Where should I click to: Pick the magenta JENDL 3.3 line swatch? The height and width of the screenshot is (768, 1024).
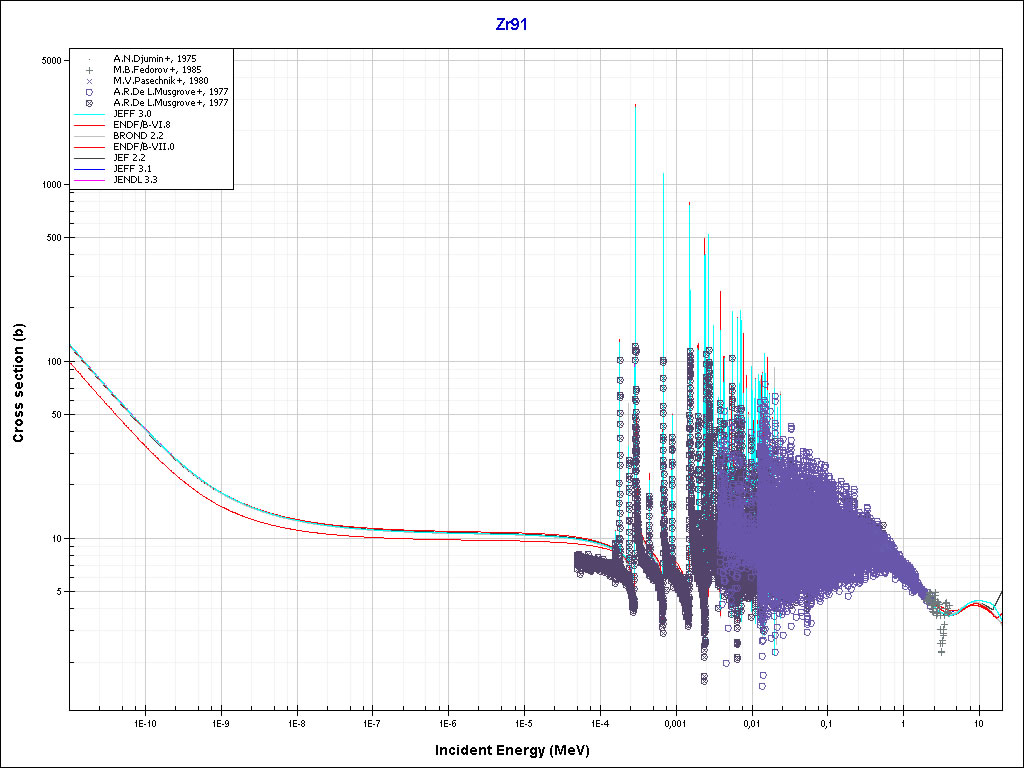[89, 180]
